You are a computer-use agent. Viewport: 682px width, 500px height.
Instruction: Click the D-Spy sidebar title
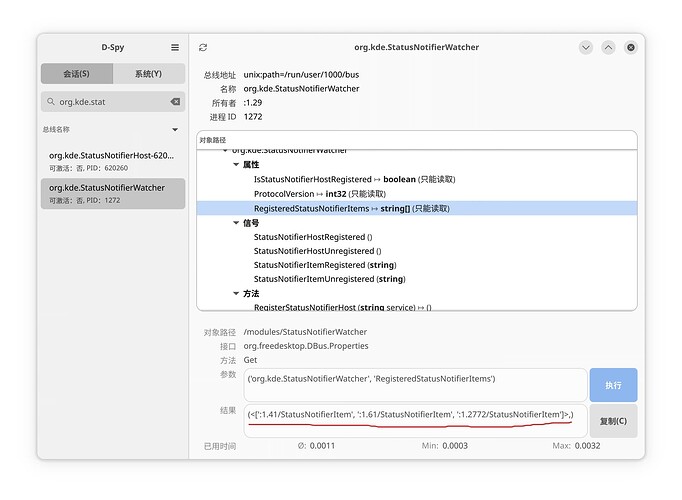point(113,47)
